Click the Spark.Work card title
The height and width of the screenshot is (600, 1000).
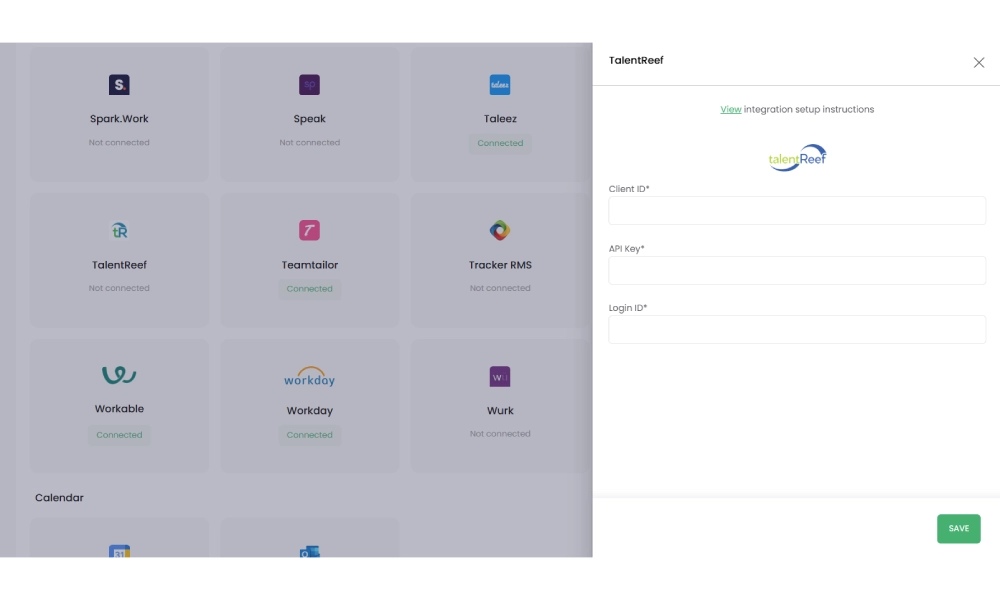[119, 119]
